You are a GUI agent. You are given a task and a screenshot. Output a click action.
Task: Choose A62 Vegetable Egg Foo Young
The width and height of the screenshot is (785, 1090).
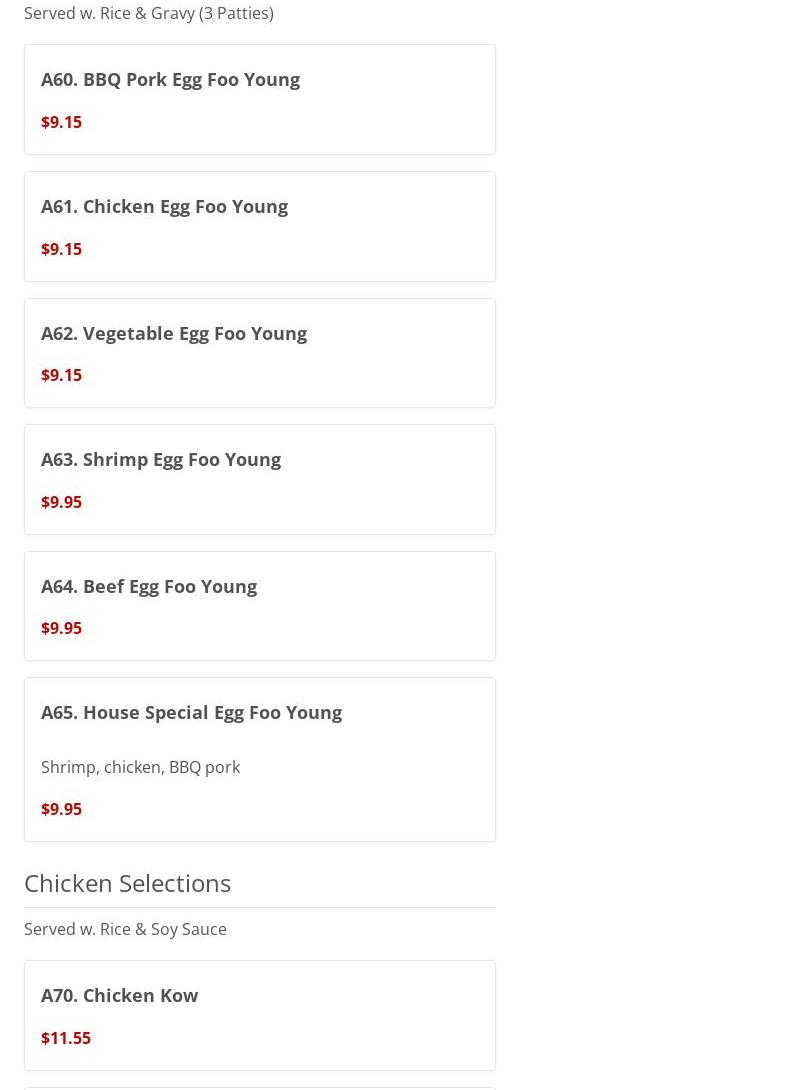click(x=173, y=333)
